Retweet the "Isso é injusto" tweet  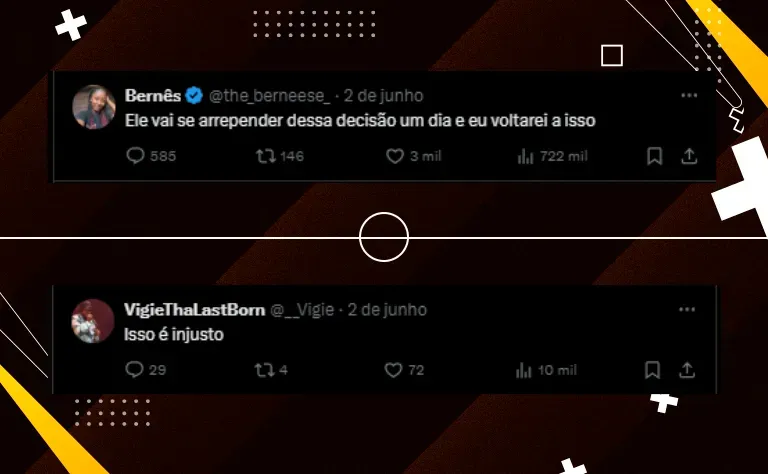pos(271,370)
